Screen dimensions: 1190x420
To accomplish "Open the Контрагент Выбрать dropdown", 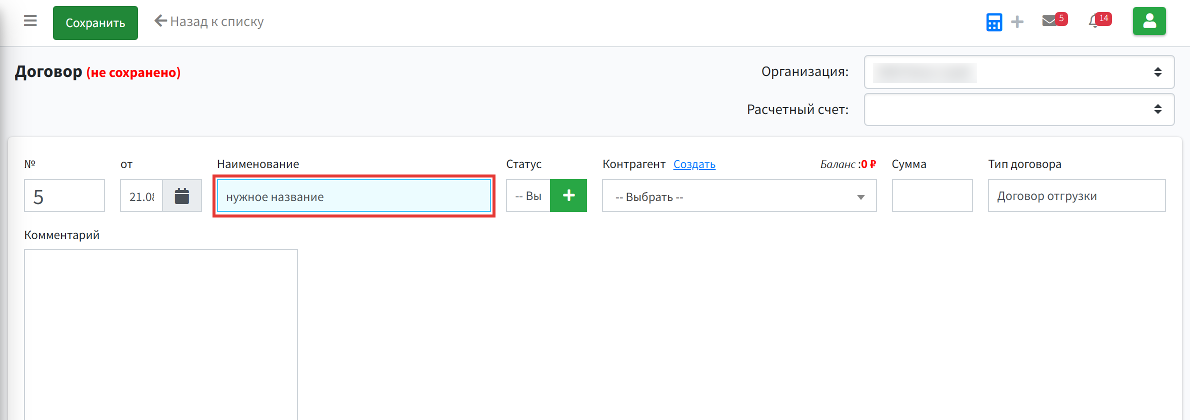I will coord(739,196).
